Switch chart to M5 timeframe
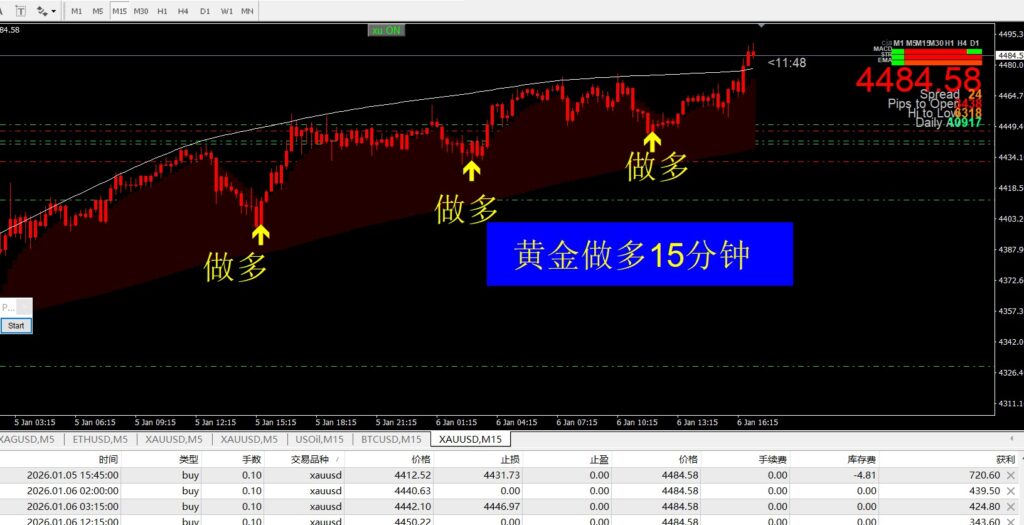 [x=98, y=11]
